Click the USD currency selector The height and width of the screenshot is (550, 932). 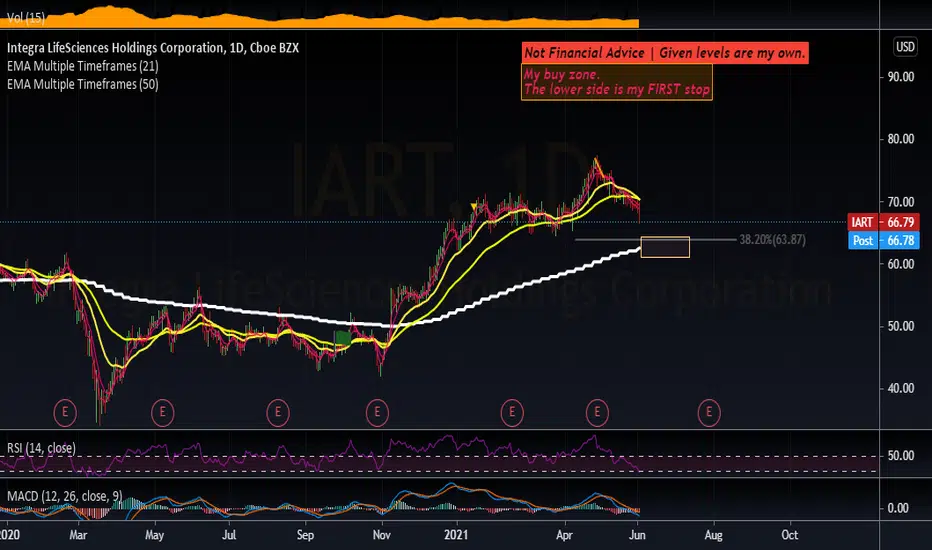pos(905,47)
